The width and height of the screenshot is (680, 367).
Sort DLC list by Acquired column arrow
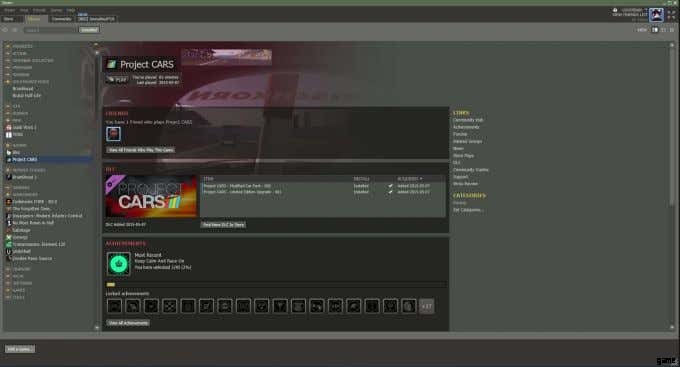421,179
